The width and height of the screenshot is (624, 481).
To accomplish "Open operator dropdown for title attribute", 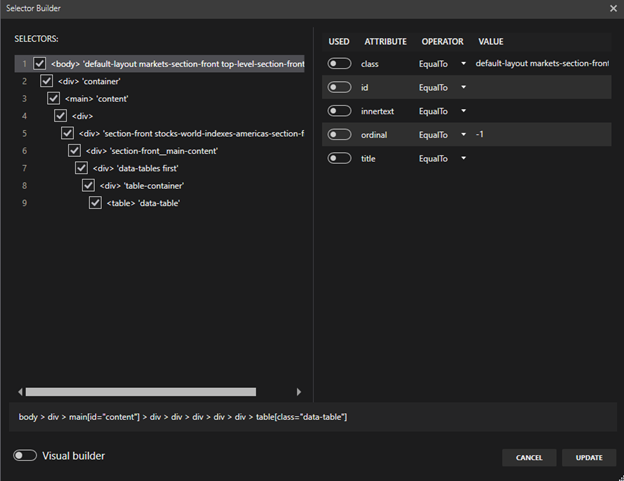I will coord(464,159).
